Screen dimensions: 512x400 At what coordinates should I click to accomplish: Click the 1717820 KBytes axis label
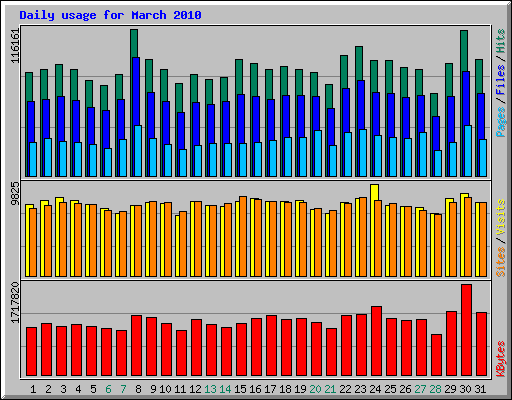pos(15,303)
